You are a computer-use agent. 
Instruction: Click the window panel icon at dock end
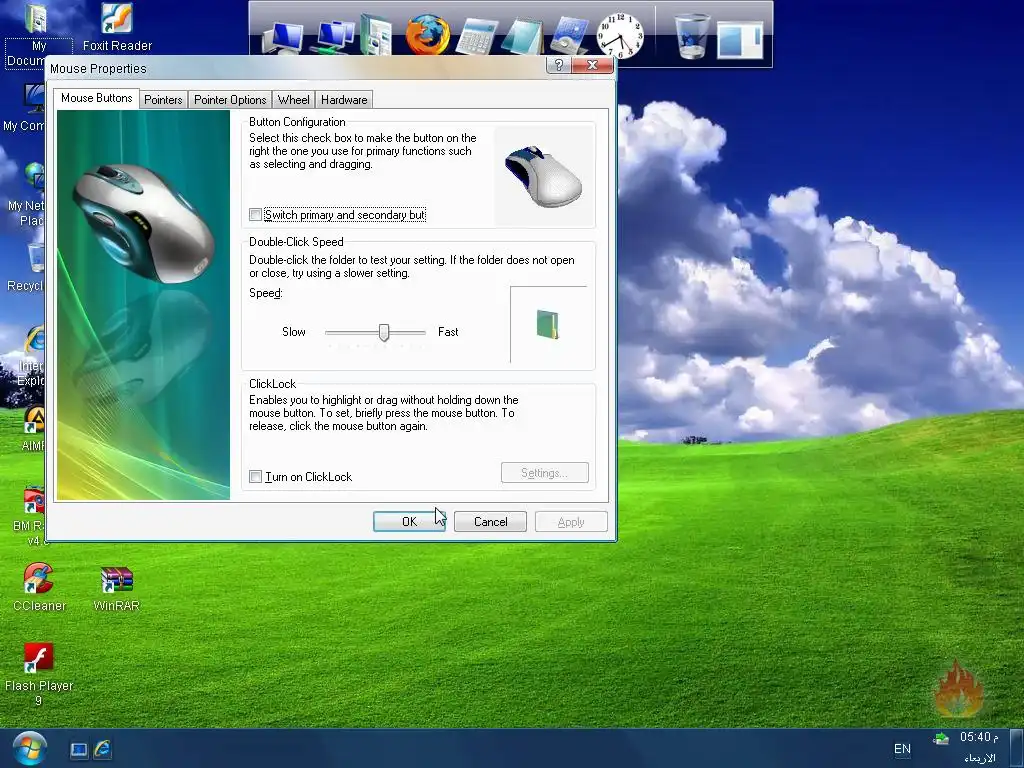[x=740, y=40]
